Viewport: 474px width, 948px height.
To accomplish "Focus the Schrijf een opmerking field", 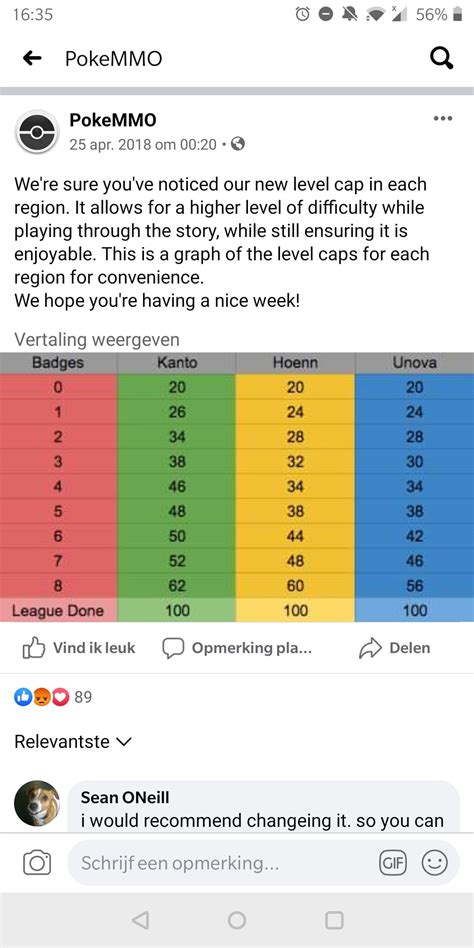I will click(220, 863).
